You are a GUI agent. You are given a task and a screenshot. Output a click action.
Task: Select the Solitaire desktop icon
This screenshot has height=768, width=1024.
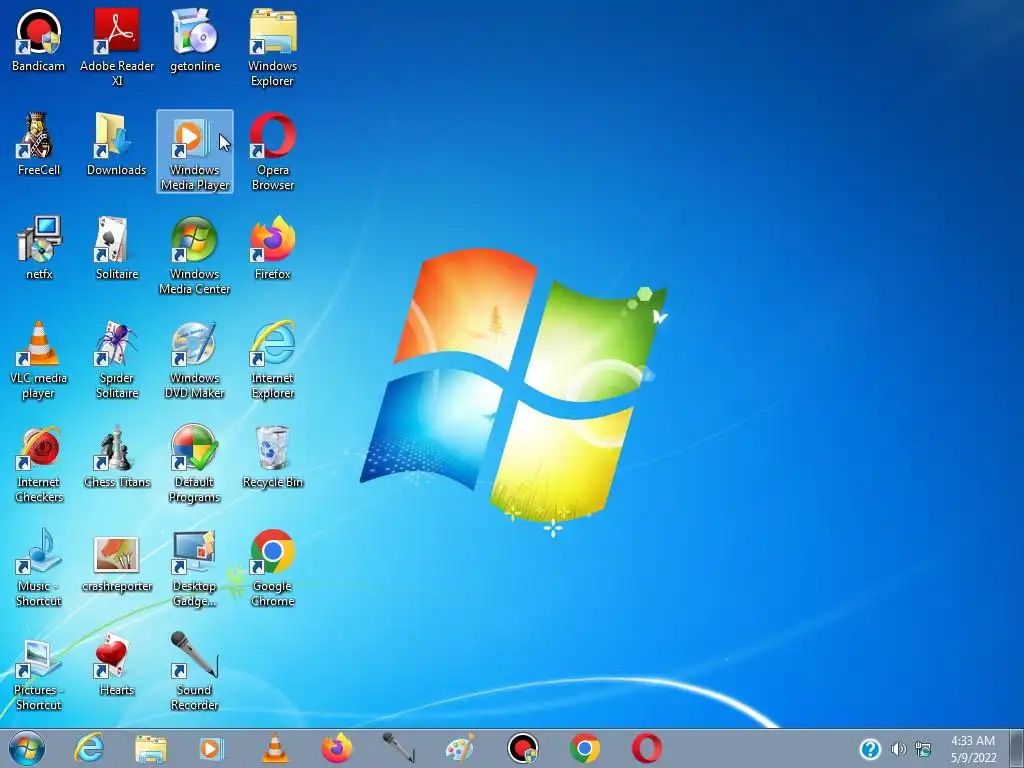pos(117,248)
